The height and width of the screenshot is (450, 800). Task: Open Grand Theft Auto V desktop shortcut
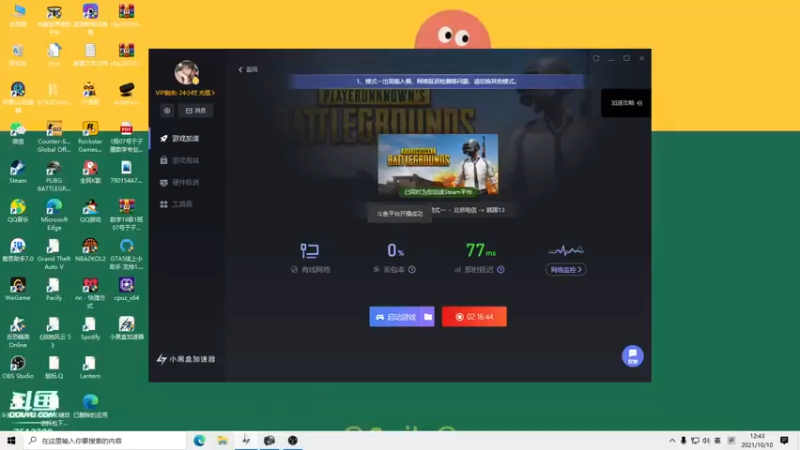[54, 255]
